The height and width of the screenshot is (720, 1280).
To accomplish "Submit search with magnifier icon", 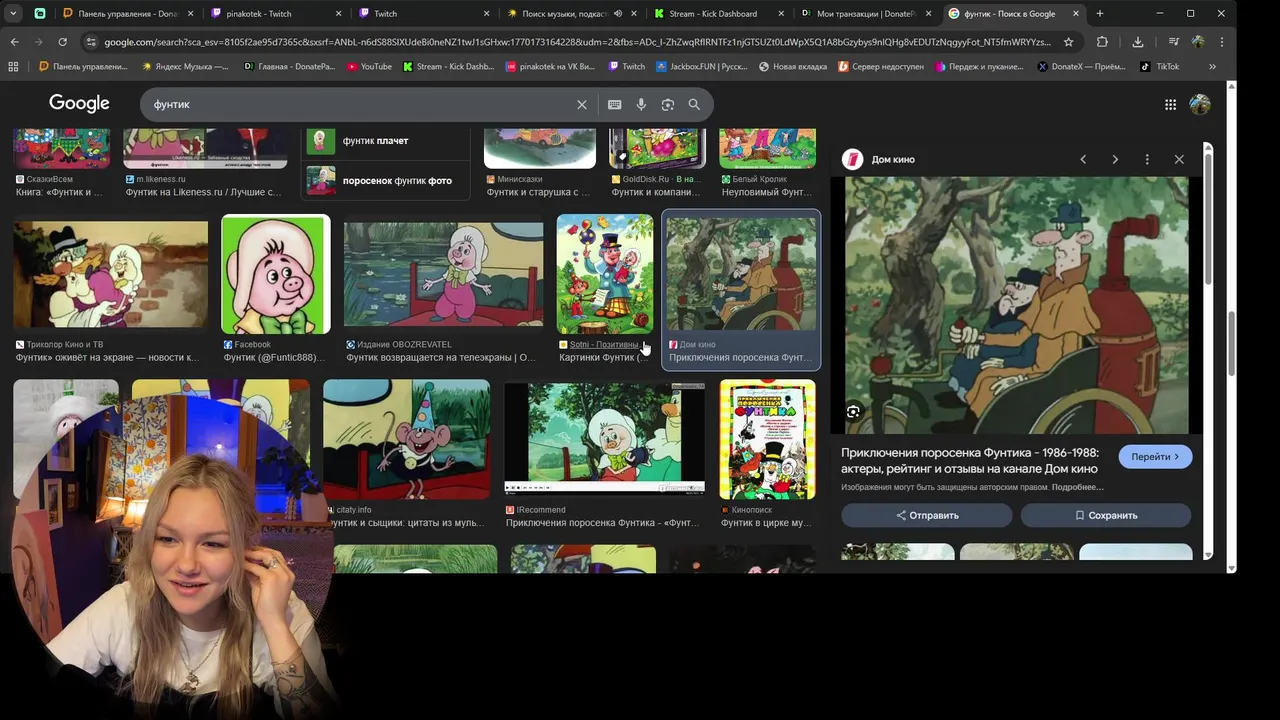I will click(694, 104).
